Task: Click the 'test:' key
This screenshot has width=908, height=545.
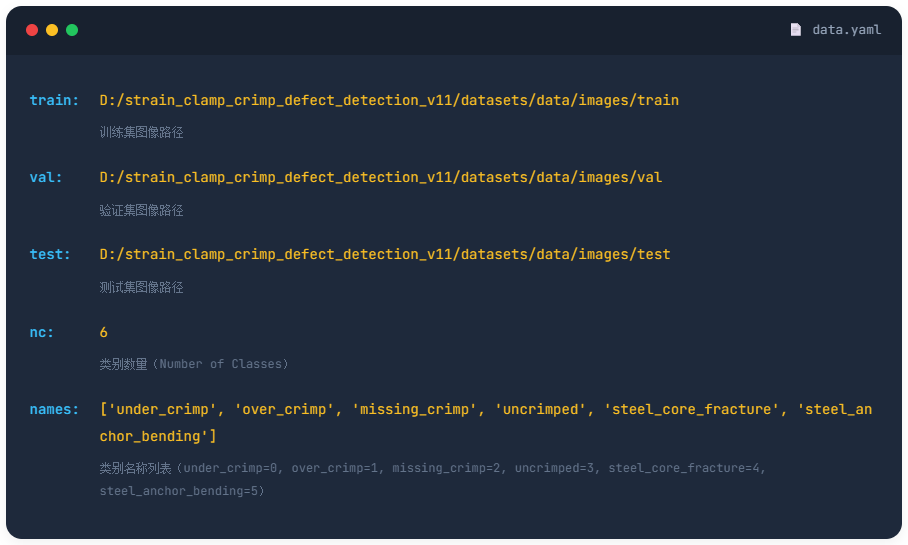Action: (50, 254)
